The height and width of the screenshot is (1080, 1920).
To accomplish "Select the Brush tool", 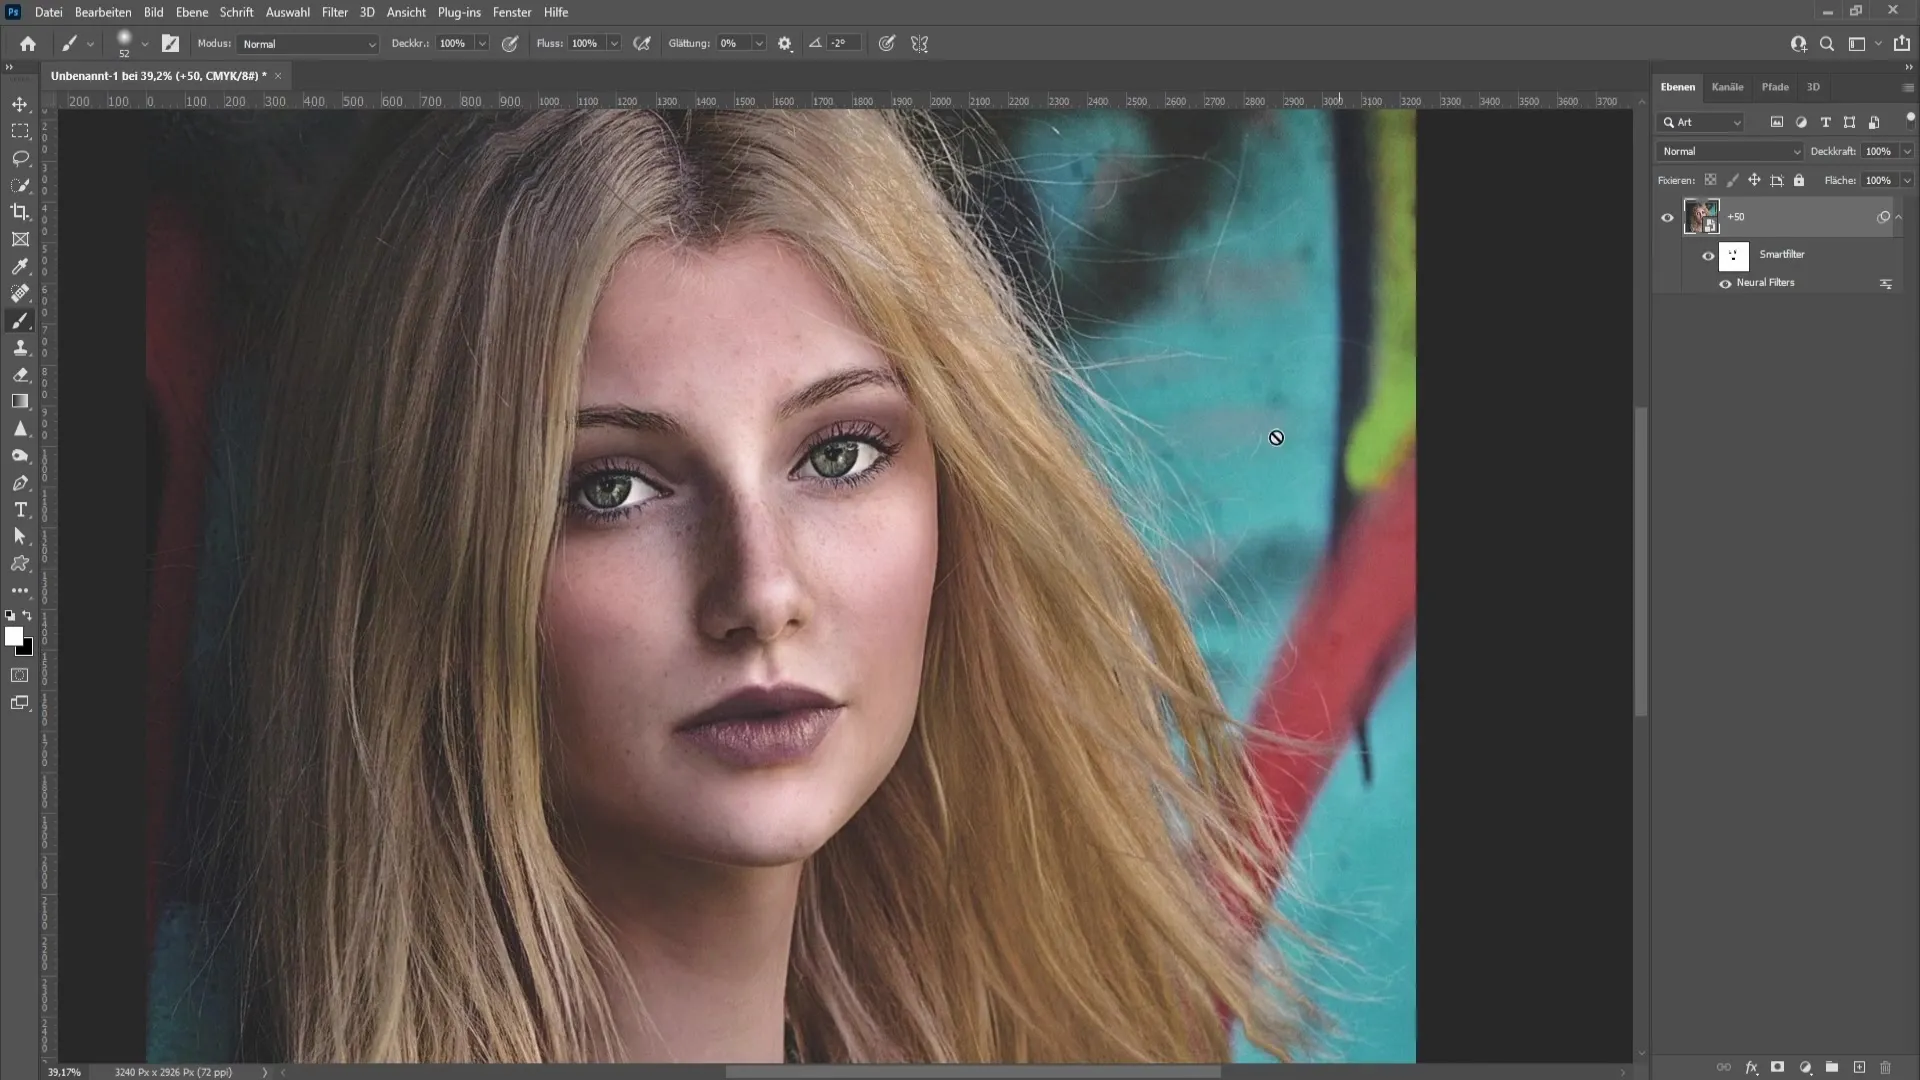I will pyautogui.click(x=20, y=320).
